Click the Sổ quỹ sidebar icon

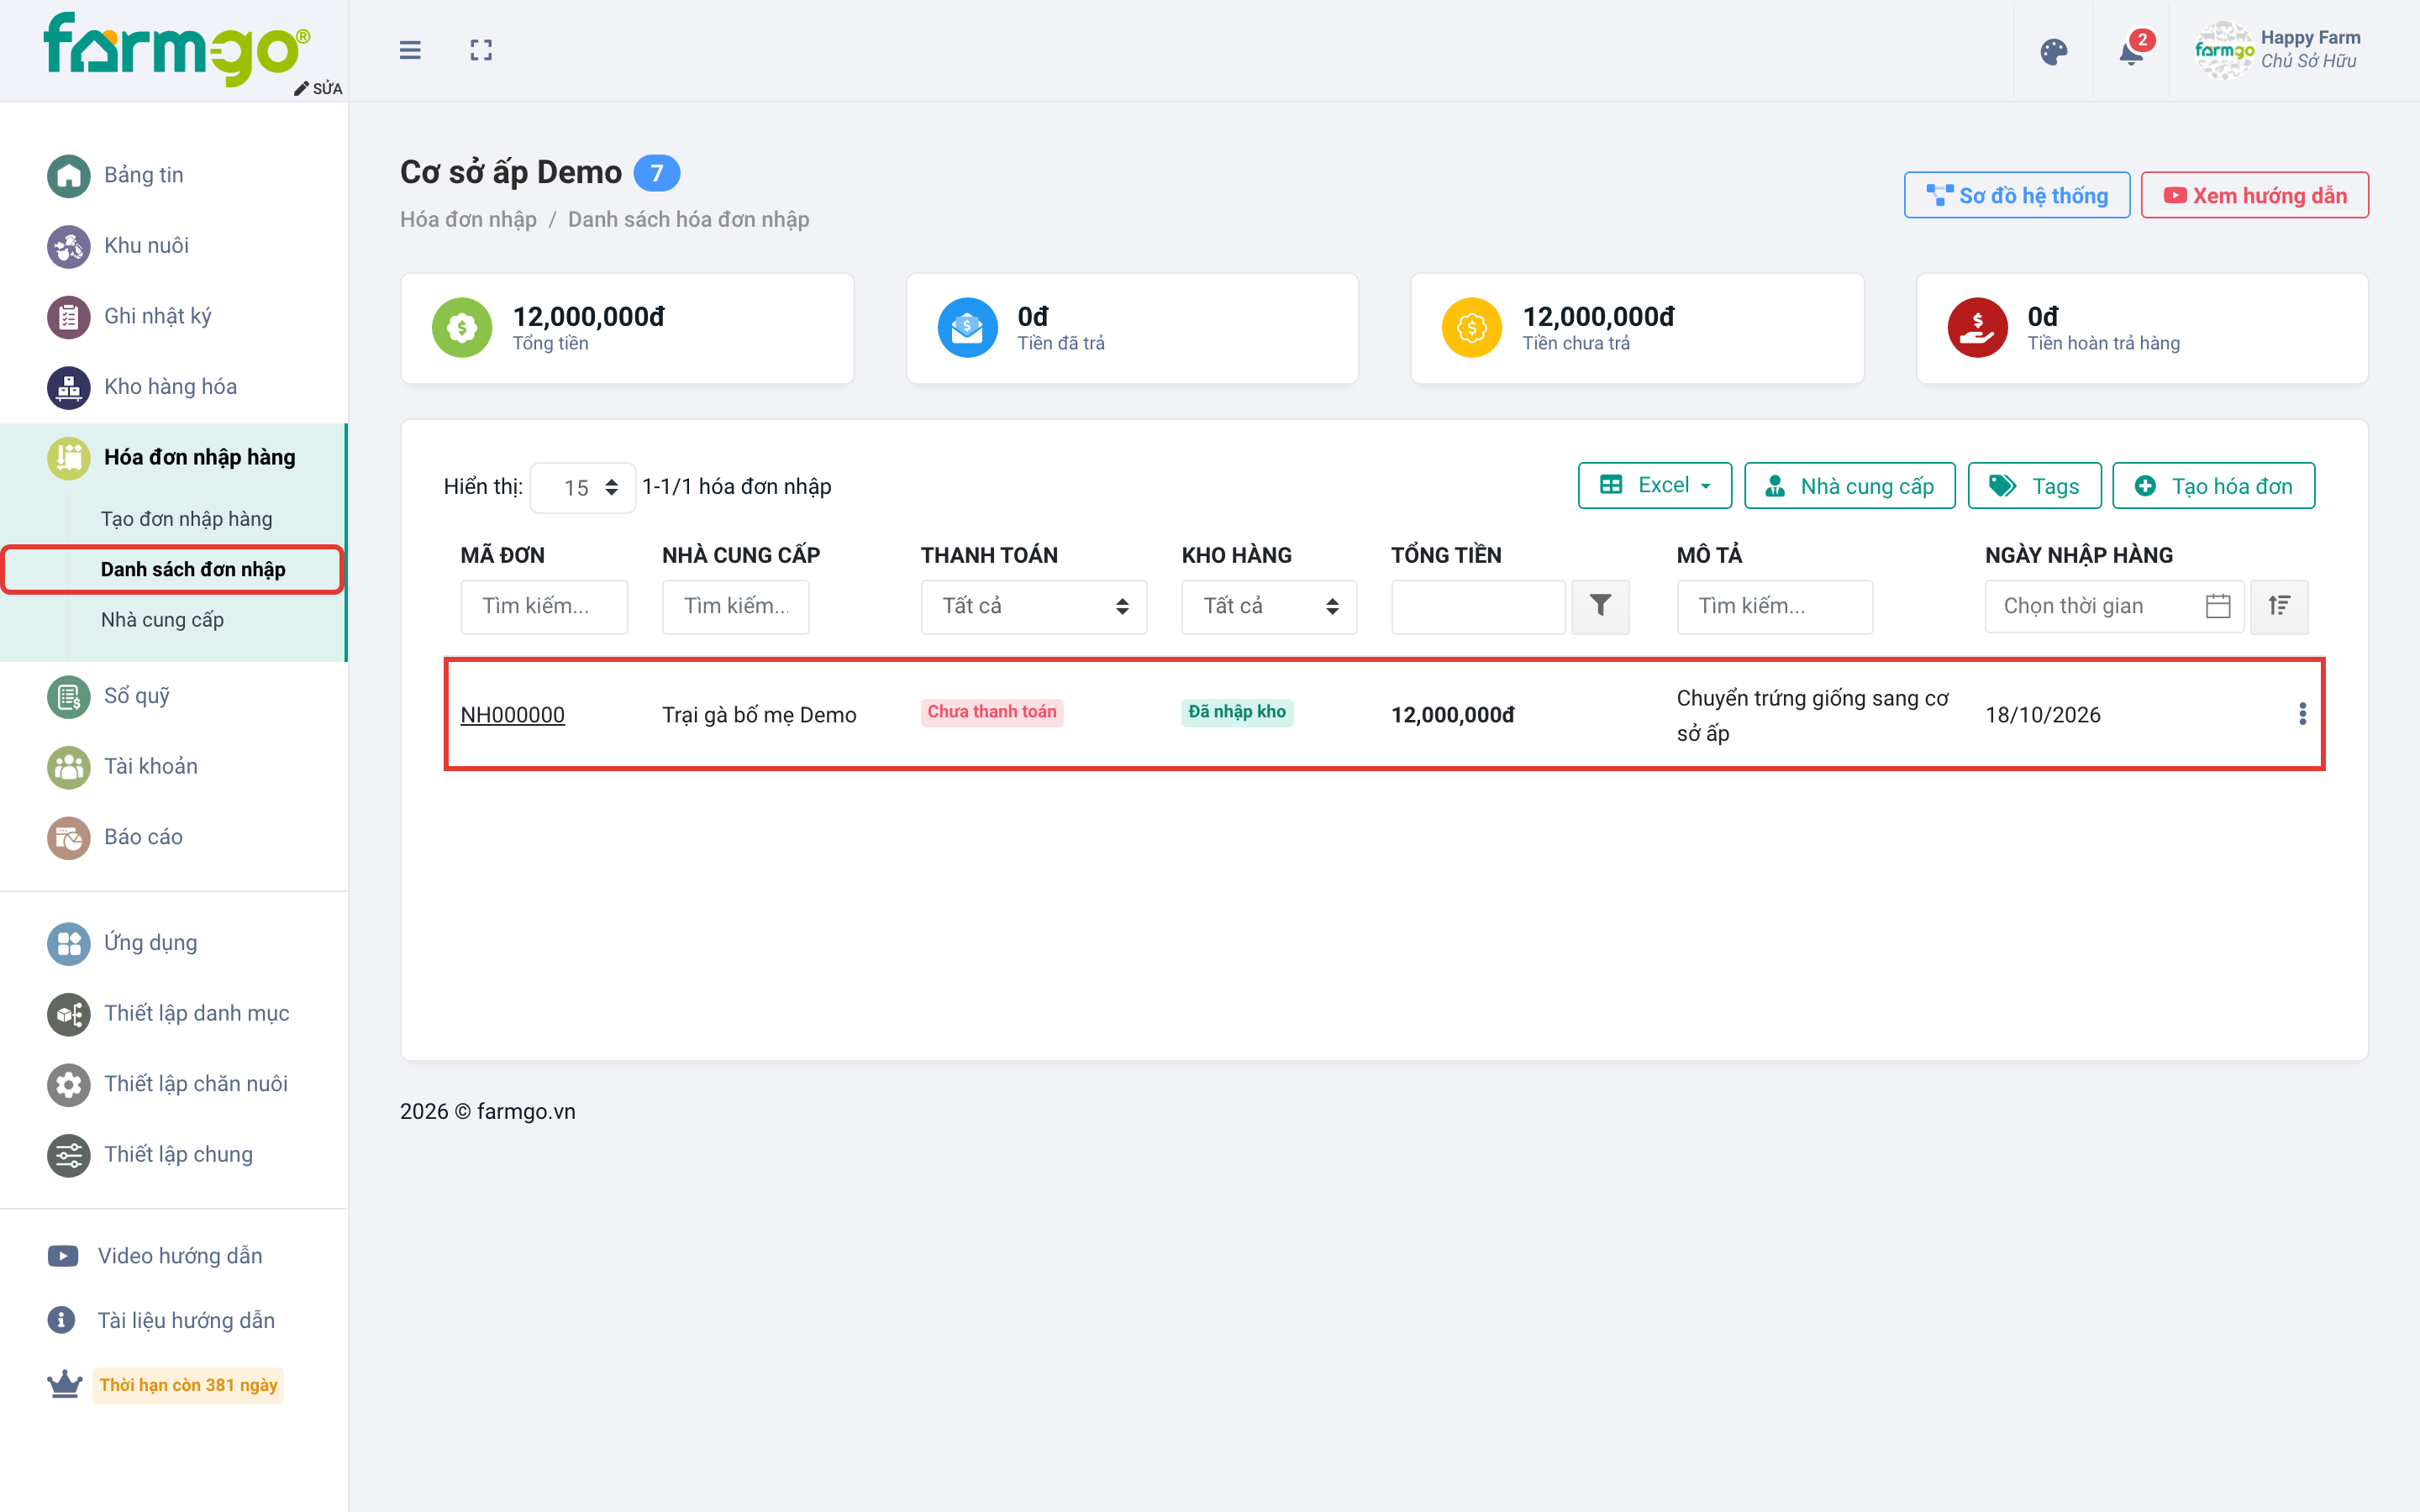click(68, 697)
